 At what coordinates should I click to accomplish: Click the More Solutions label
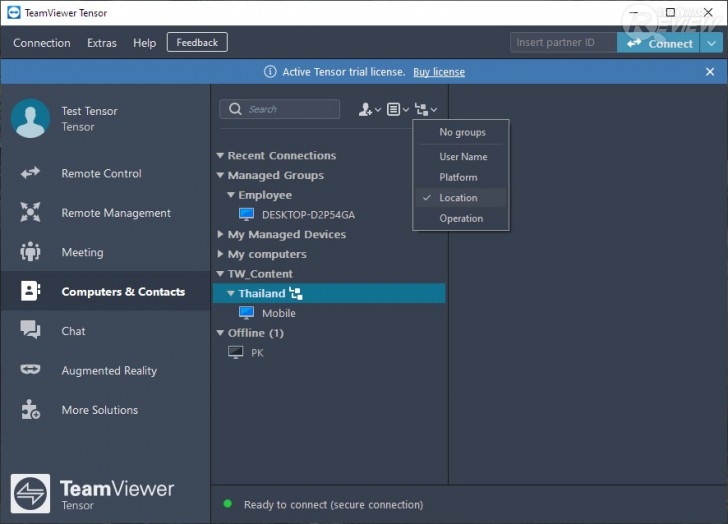click(x=100, y=410)
